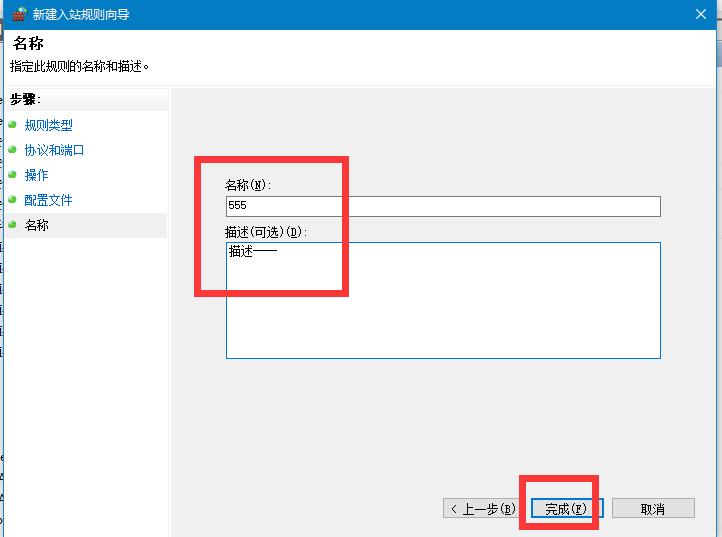Click inside the 描述(可选) text area
Screen dimensions: 722x537
(x=443, y=300)
